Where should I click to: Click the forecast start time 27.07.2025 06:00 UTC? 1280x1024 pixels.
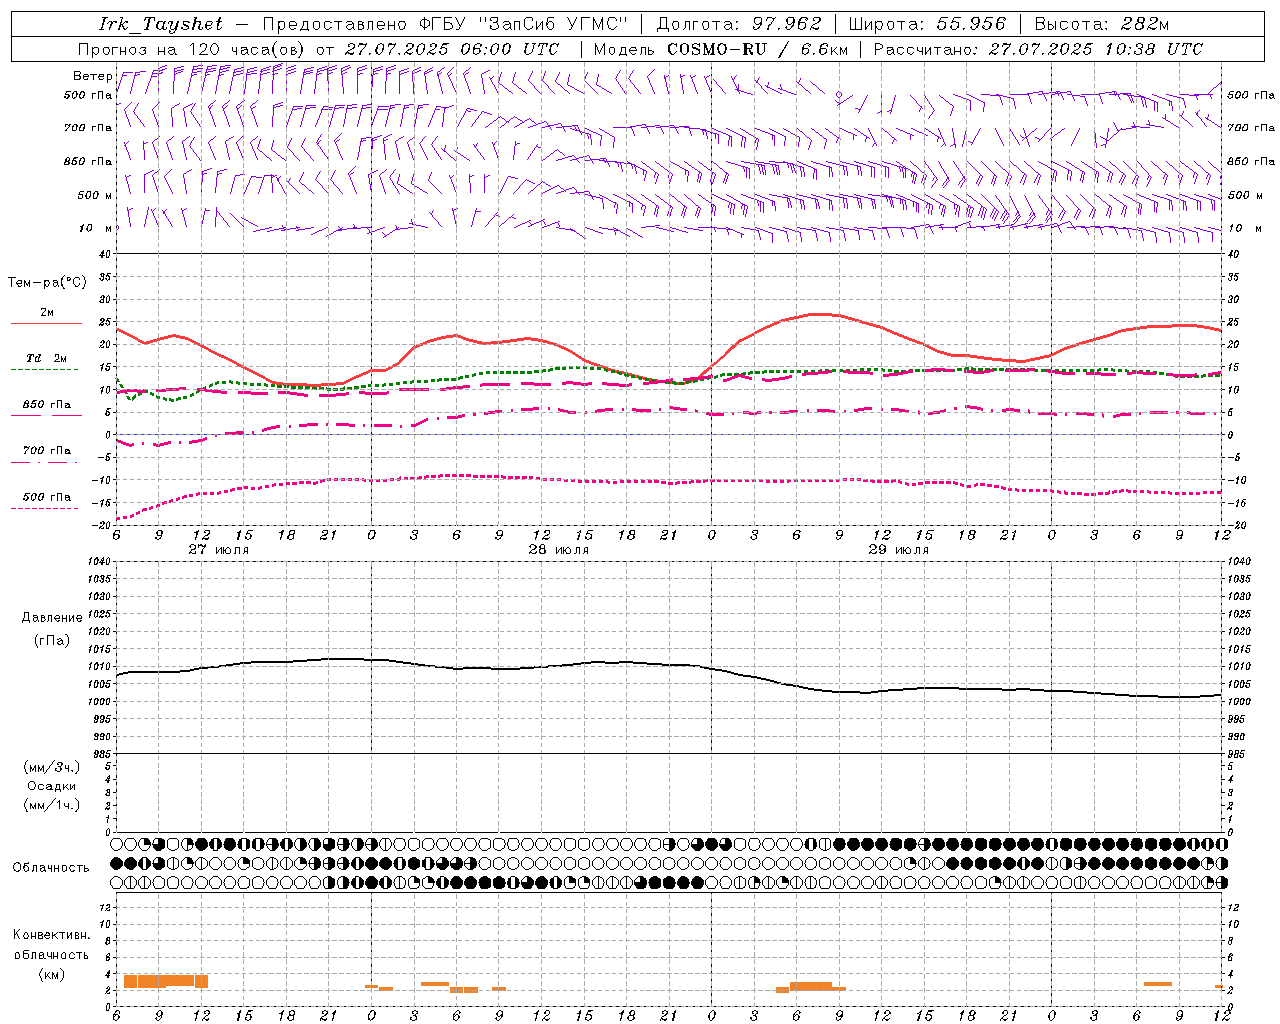point(452,49)
